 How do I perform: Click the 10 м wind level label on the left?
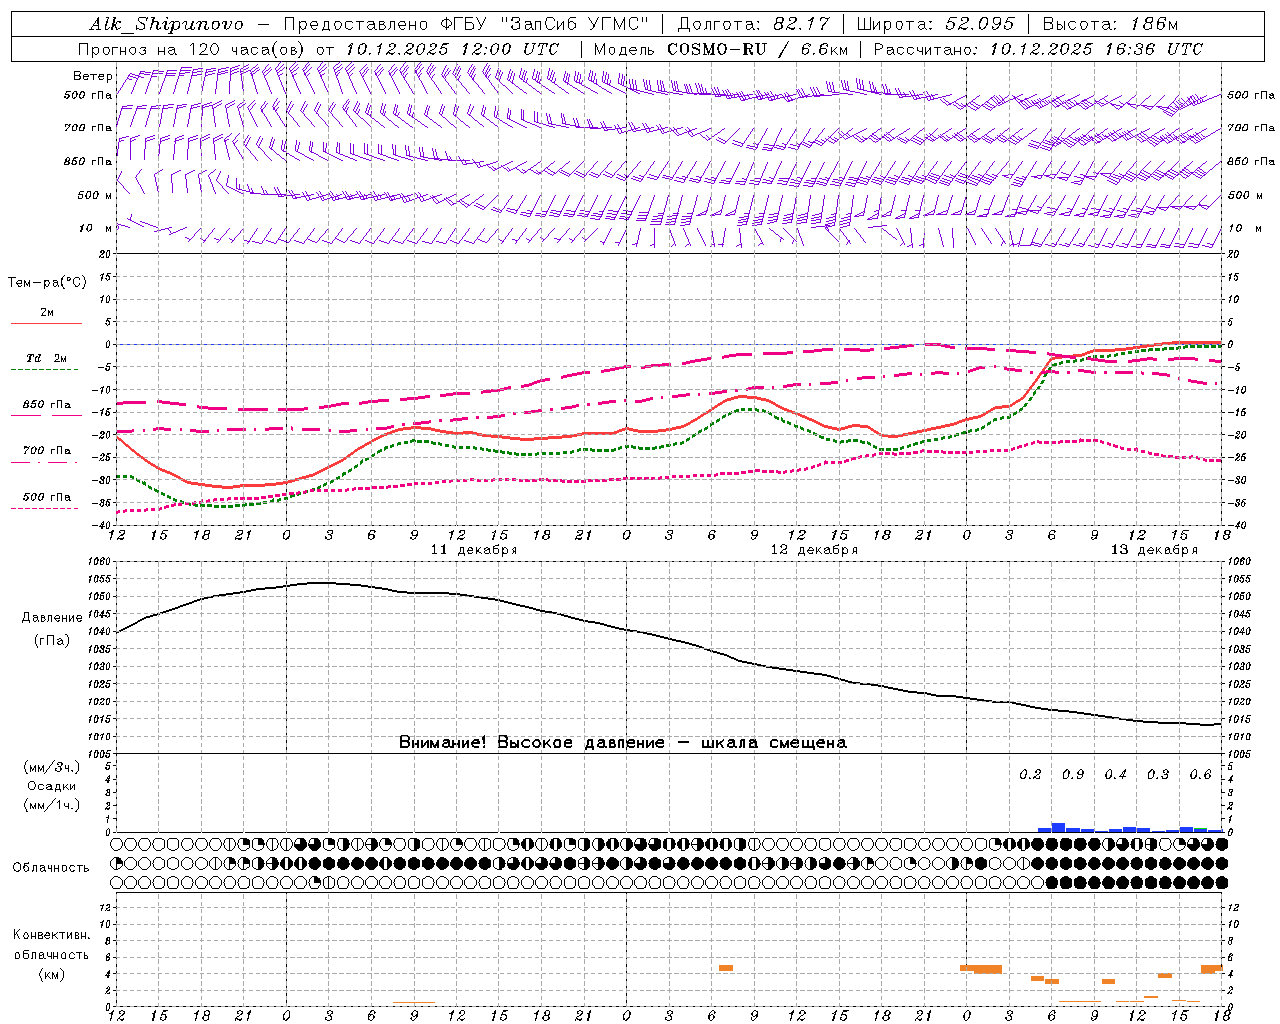click(96, 229)
